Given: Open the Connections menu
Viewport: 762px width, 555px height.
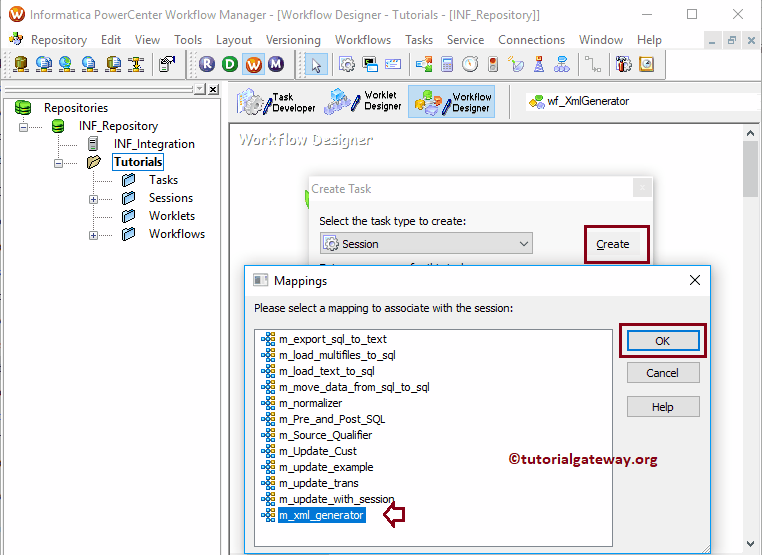Looking at the screenshot, I should pyautogui.click(x=531, y=40).
